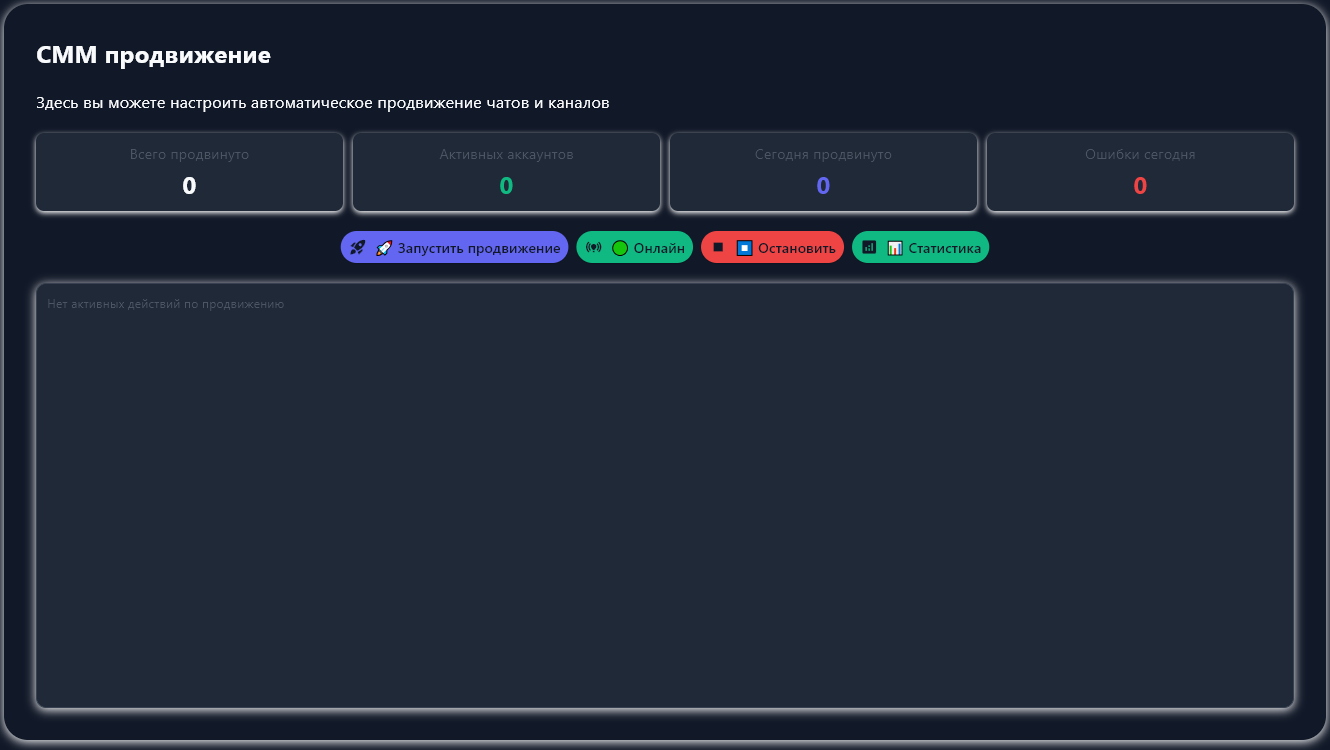
Task: Click the black square stop icon
Action: (x=718, y=247)
